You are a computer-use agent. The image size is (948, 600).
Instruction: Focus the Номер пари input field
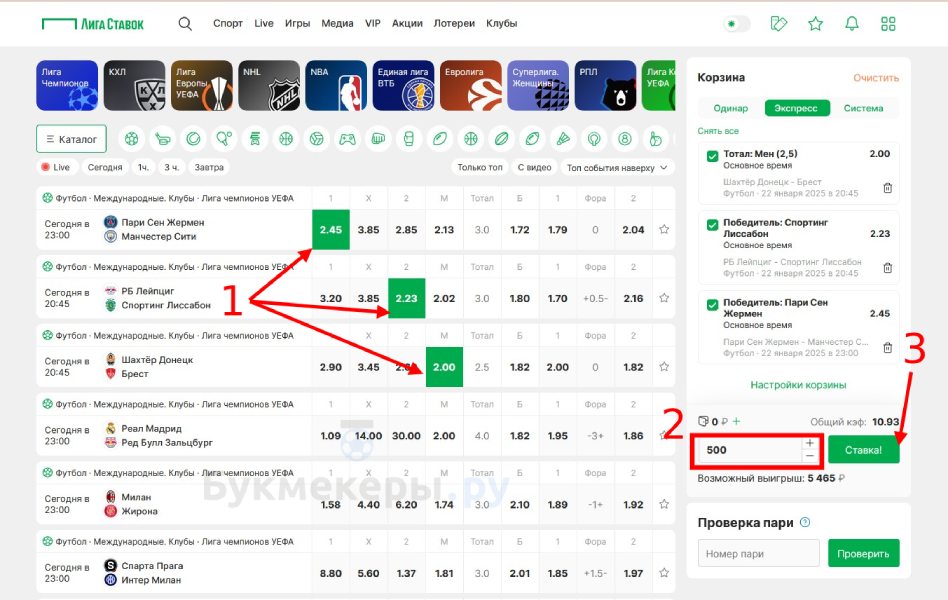pyautogui.click(x=759, y=553)
